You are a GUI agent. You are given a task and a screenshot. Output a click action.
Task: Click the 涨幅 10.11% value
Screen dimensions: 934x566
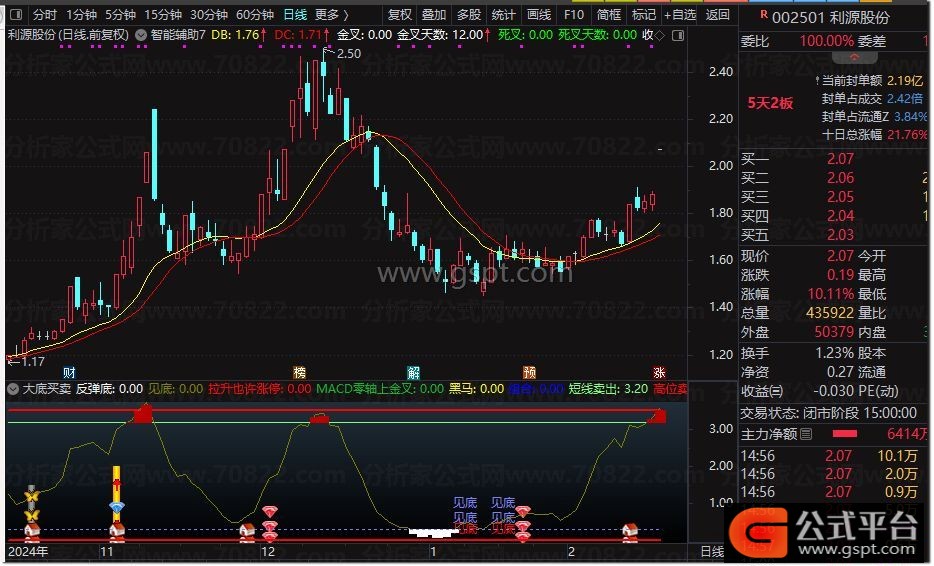(x=830, y=294)
